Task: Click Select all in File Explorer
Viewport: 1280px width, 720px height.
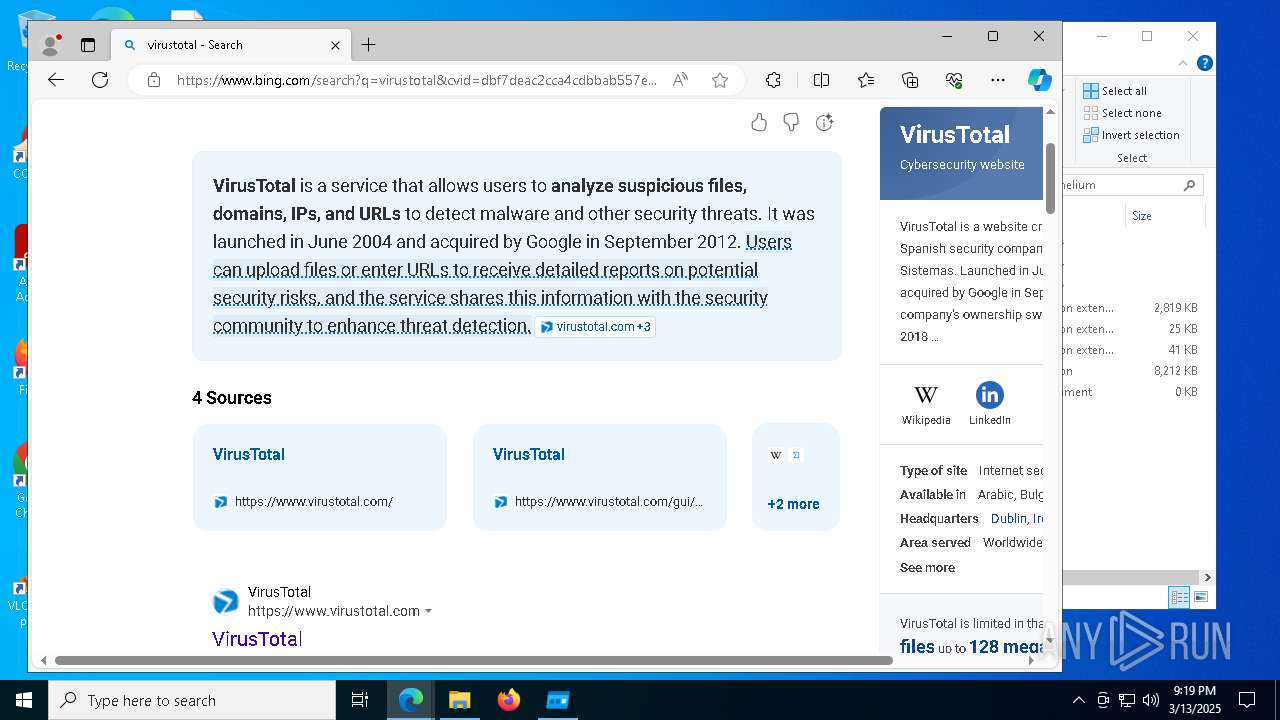Action: [1115, 91]
